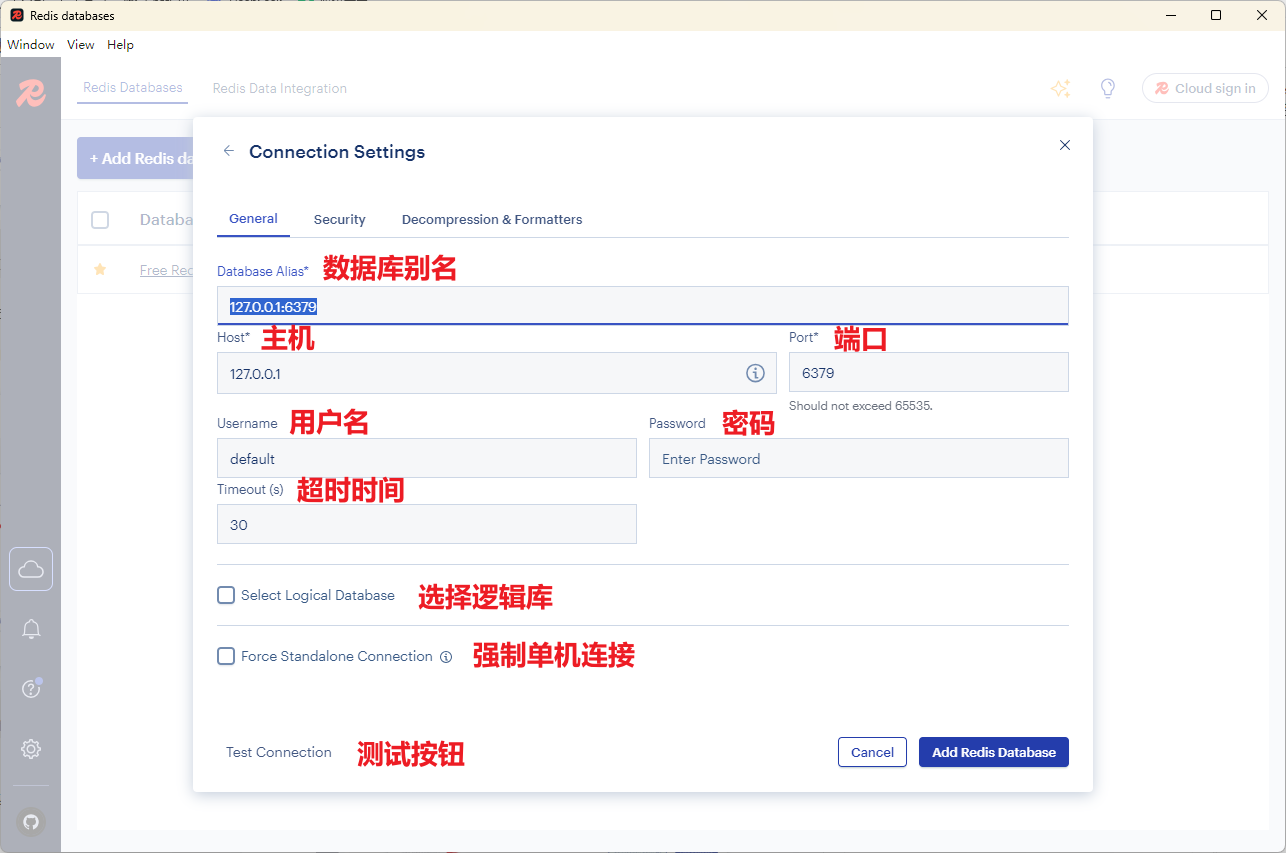The width and height of the screenshot is (1286, 853).
Task: Click the Enter Password field
Action: click(859, 458)
